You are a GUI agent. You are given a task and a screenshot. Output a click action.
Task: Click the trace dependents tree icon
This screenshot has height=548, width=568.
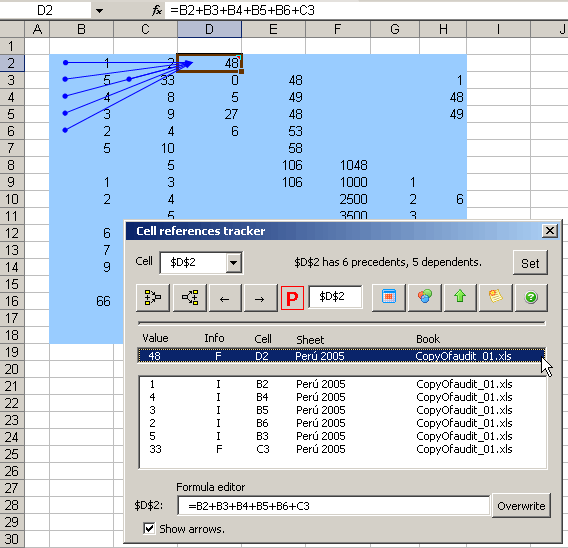(190, 298)
